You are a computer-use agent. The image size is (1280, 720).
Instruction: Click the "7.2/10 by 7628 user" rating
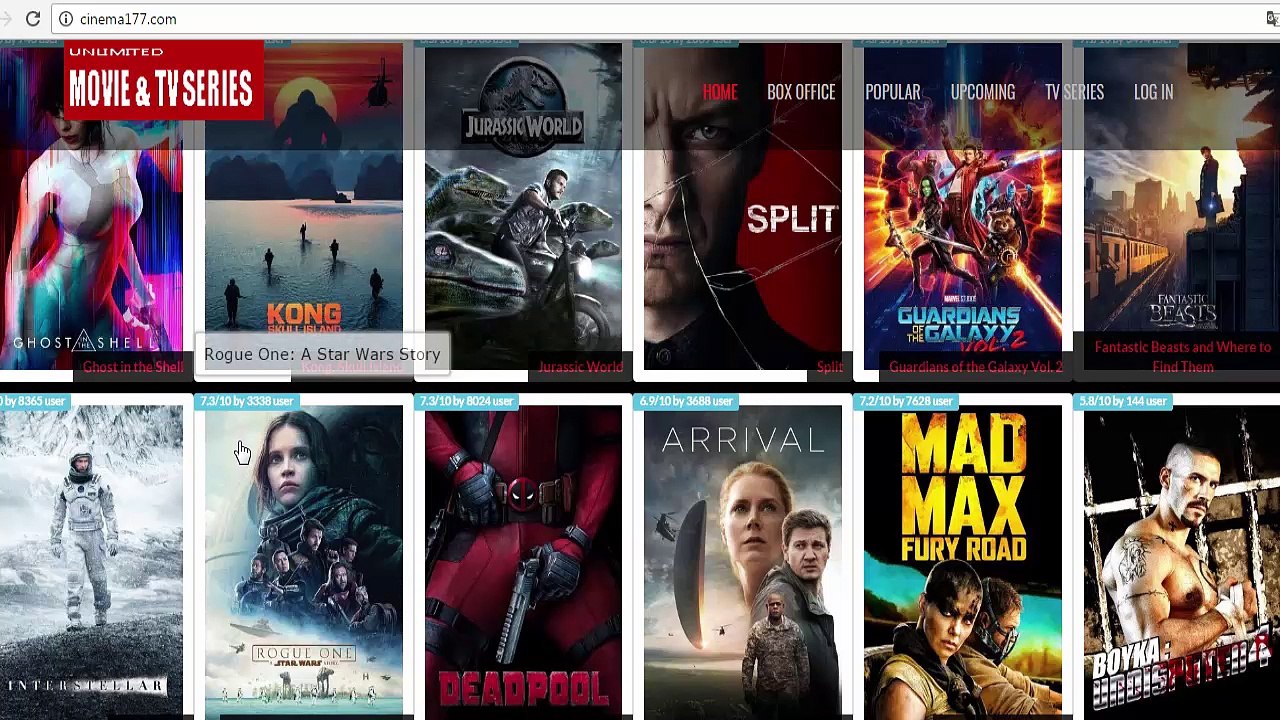click(x=905, y=401)
